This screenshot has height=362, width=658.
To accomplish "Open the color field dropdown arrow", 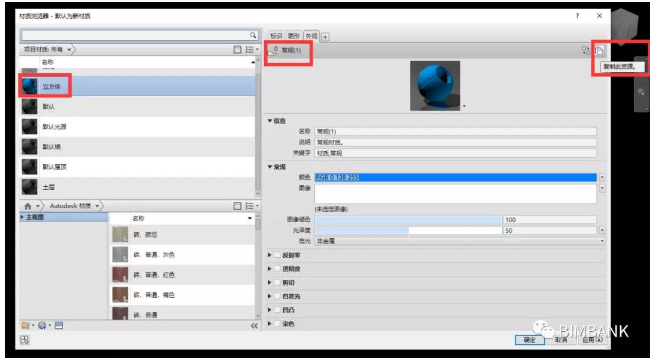I will point(602,177).
